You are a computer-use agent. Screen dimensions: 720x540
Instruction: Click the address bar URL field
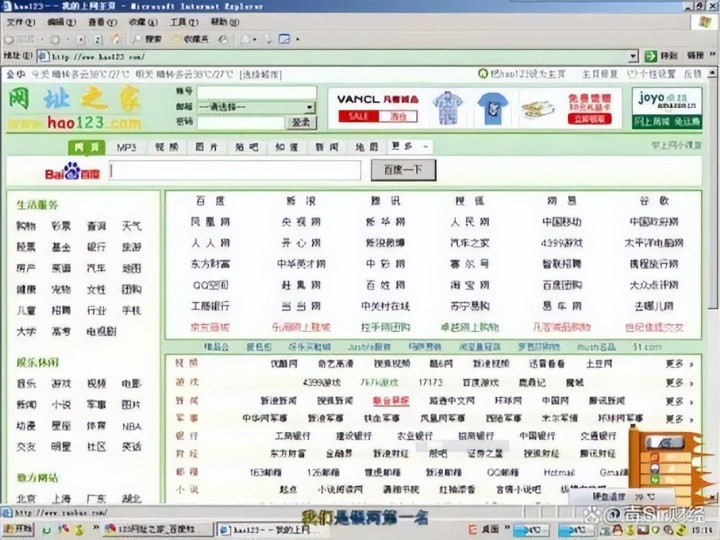coord(338,56)
